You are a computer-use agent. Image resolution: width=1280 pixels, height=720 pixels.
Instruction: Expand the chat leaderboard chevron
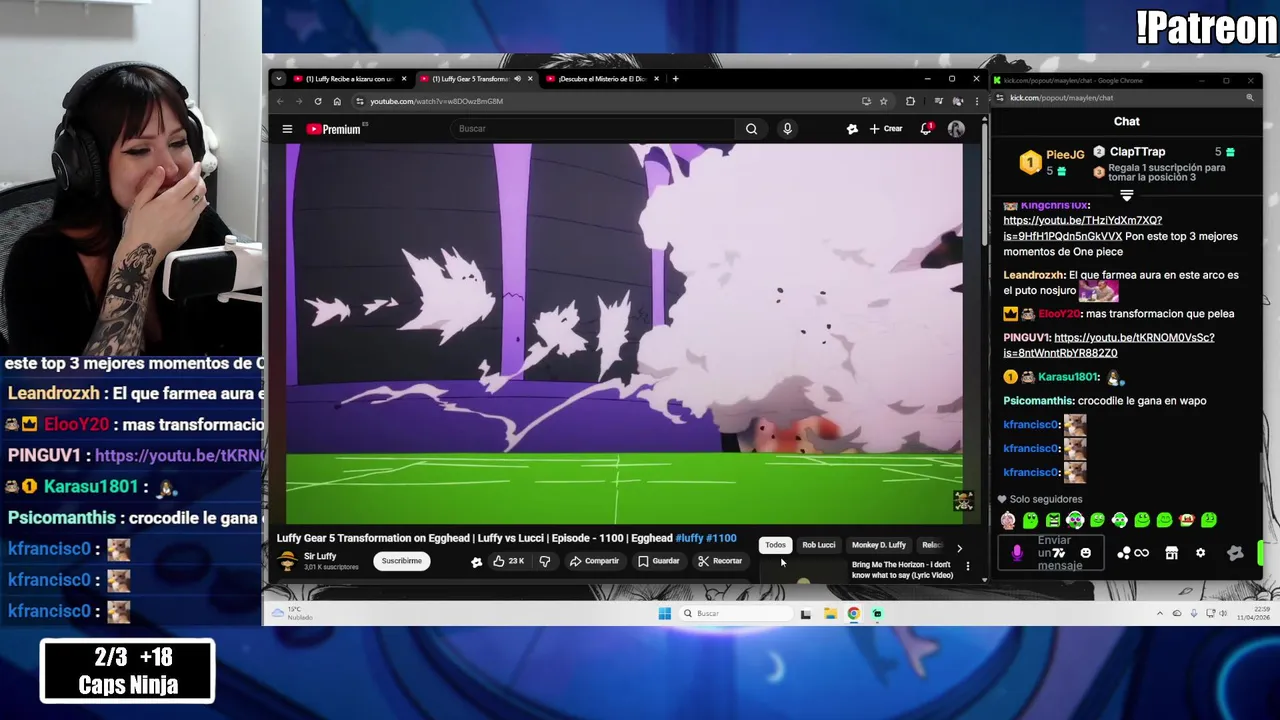click(1127, 196)
